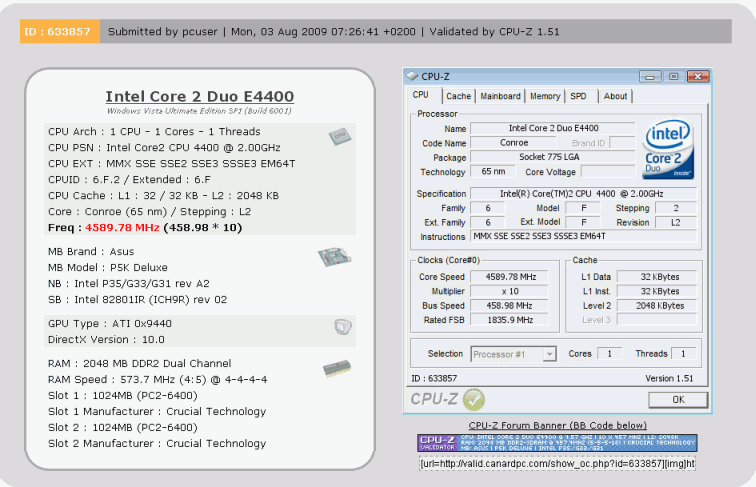
Task: Click the Intel Core 2 Duo logo
Action: click(668, 149)
